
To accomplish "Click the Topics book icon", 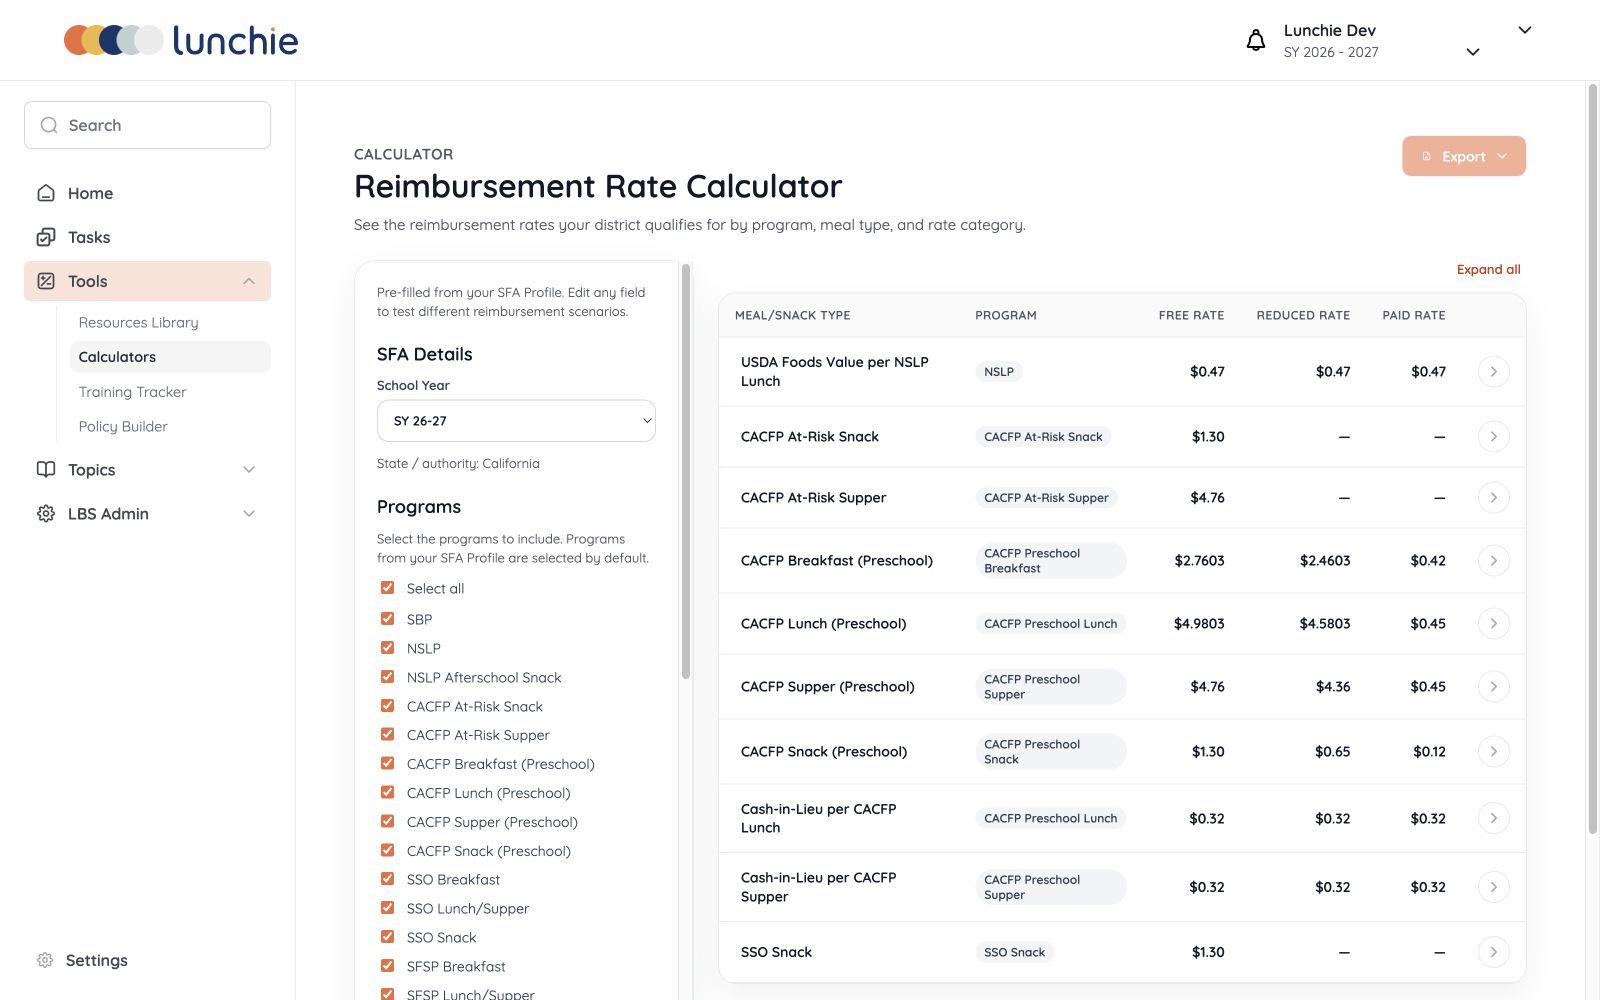I will [46, 469].
